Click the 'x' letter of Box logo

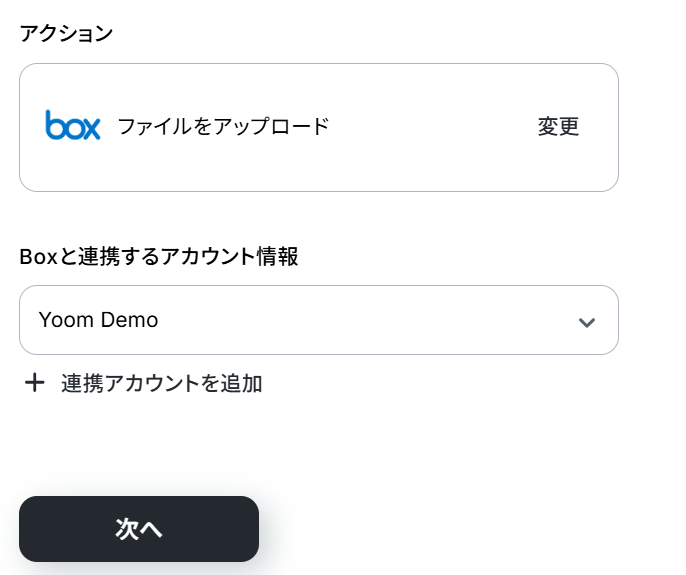91,128
